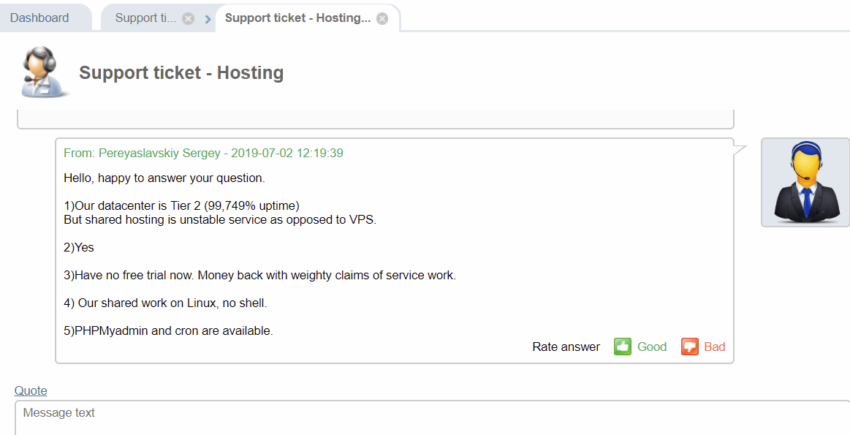Open the truncated Support ti... tab
Screen dimensions: 850x435
145,18
